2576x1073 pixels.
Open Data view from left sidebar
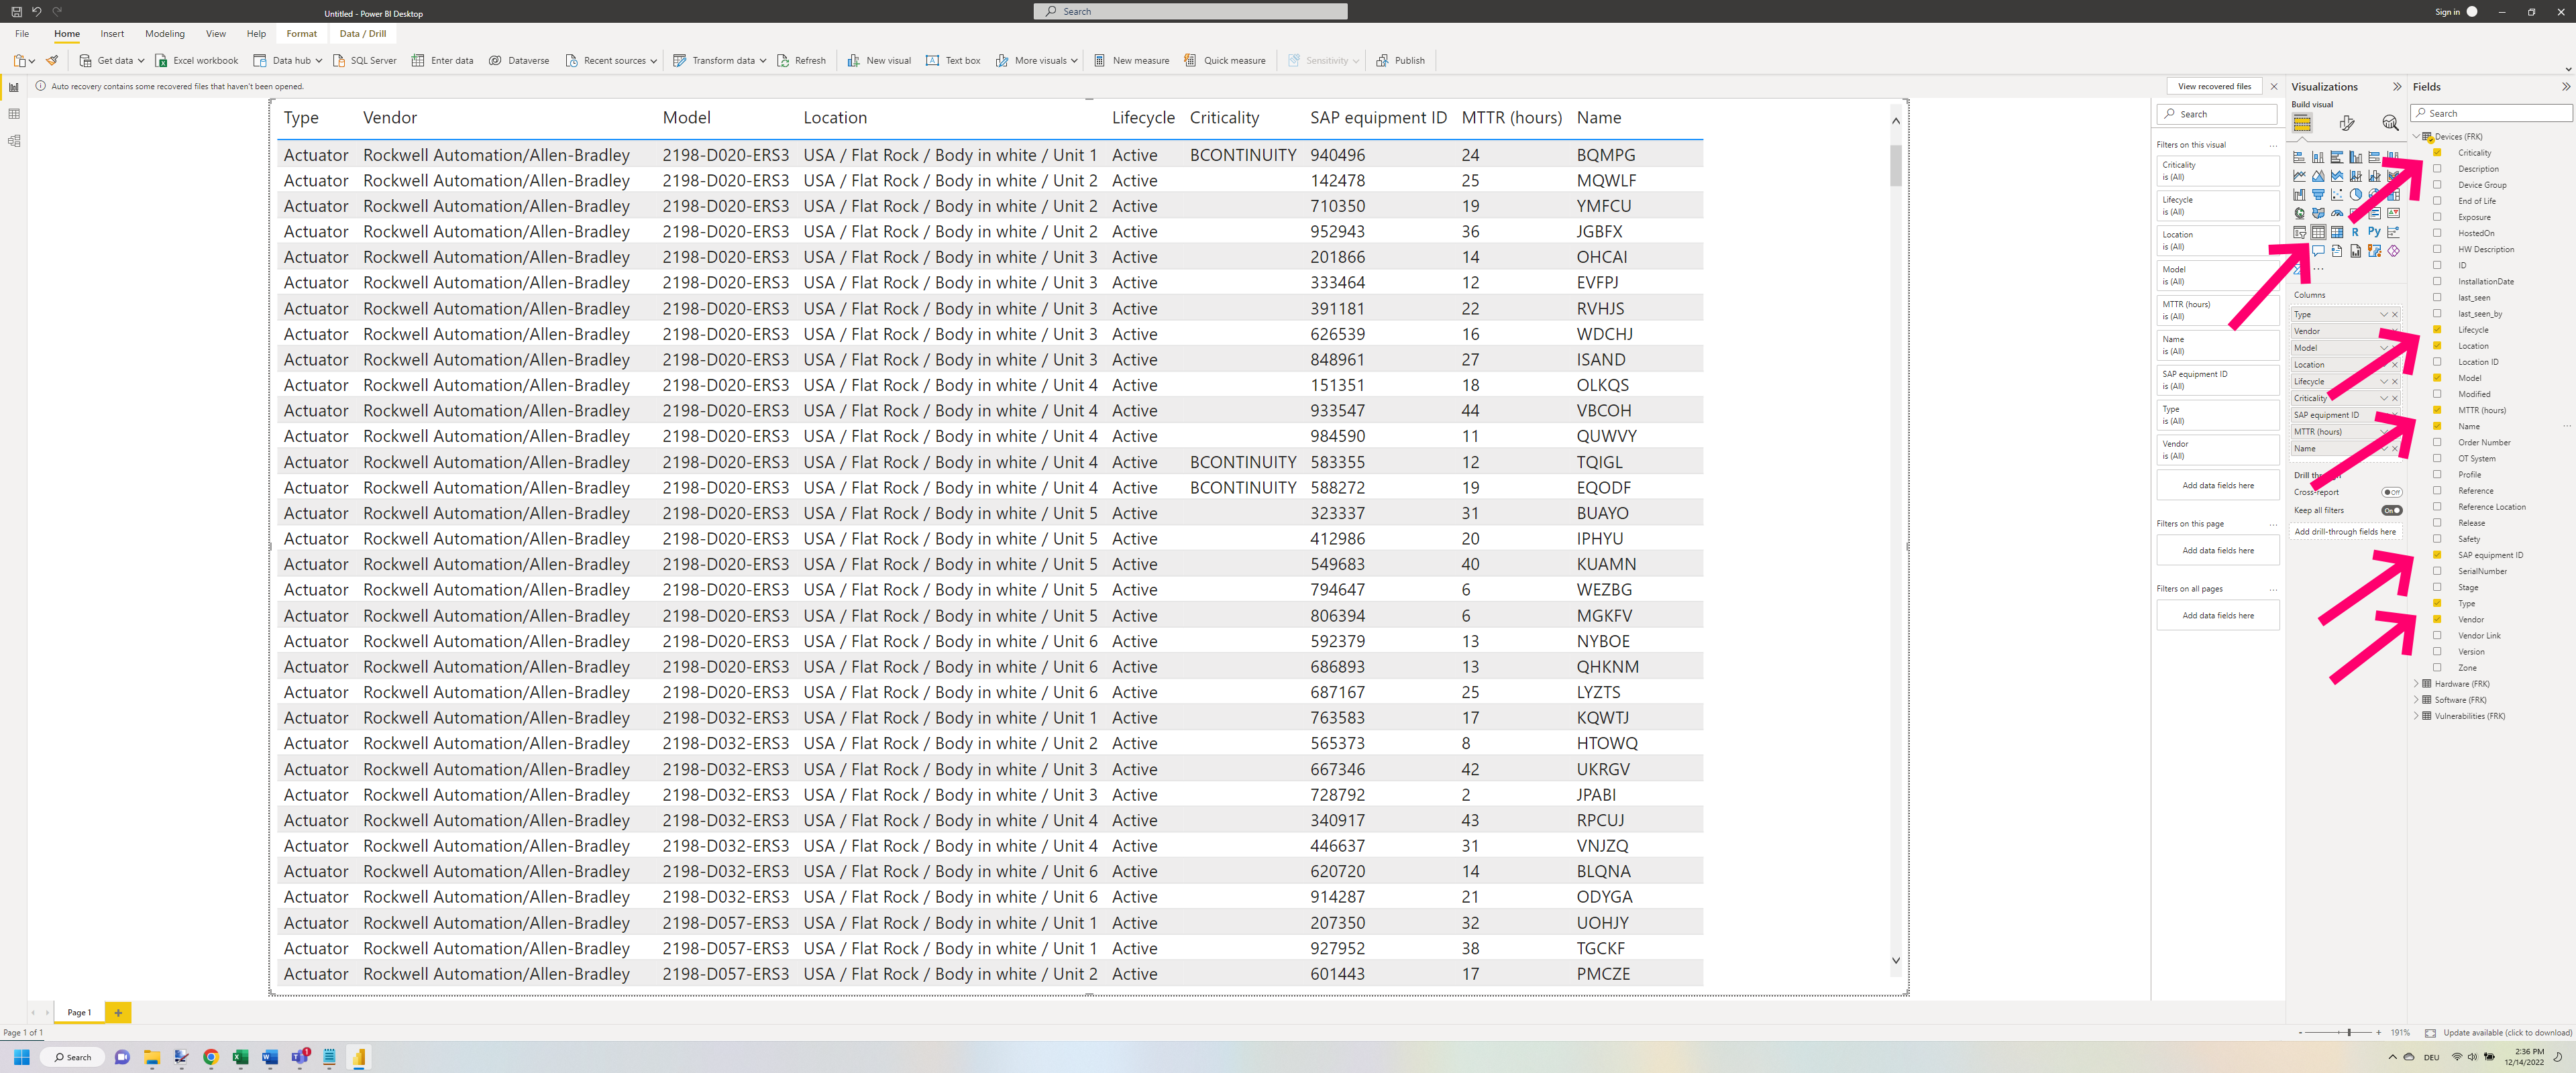[14, 114]
